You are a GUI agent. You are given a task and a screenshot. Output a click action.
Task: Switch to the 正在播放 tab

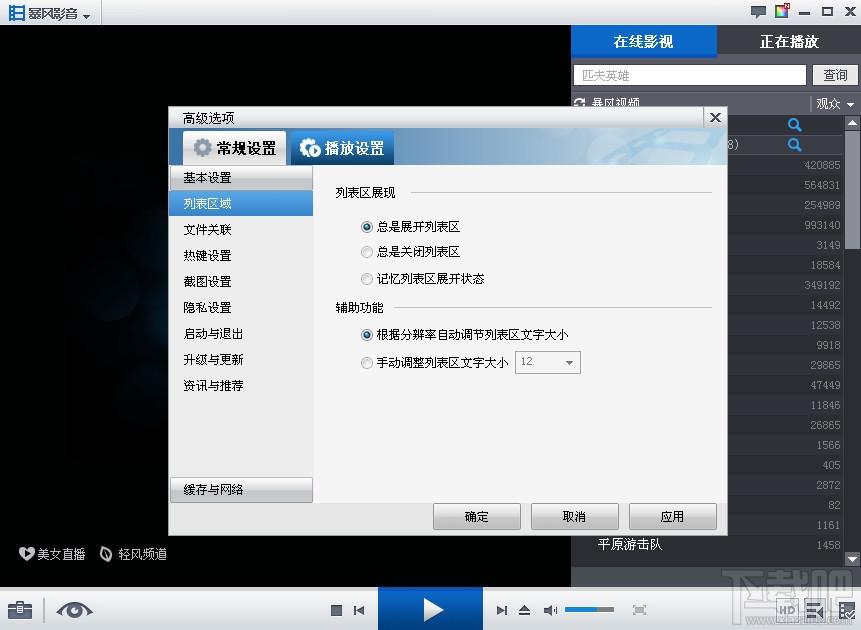point(789,41)
